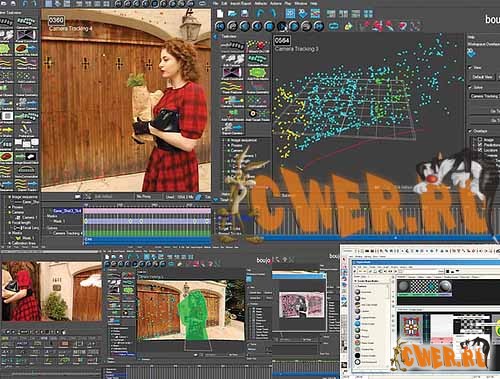This screenshot has height=379, width=500.
Task: Select the Camera Tracking task icon
Action: [232, 101]
